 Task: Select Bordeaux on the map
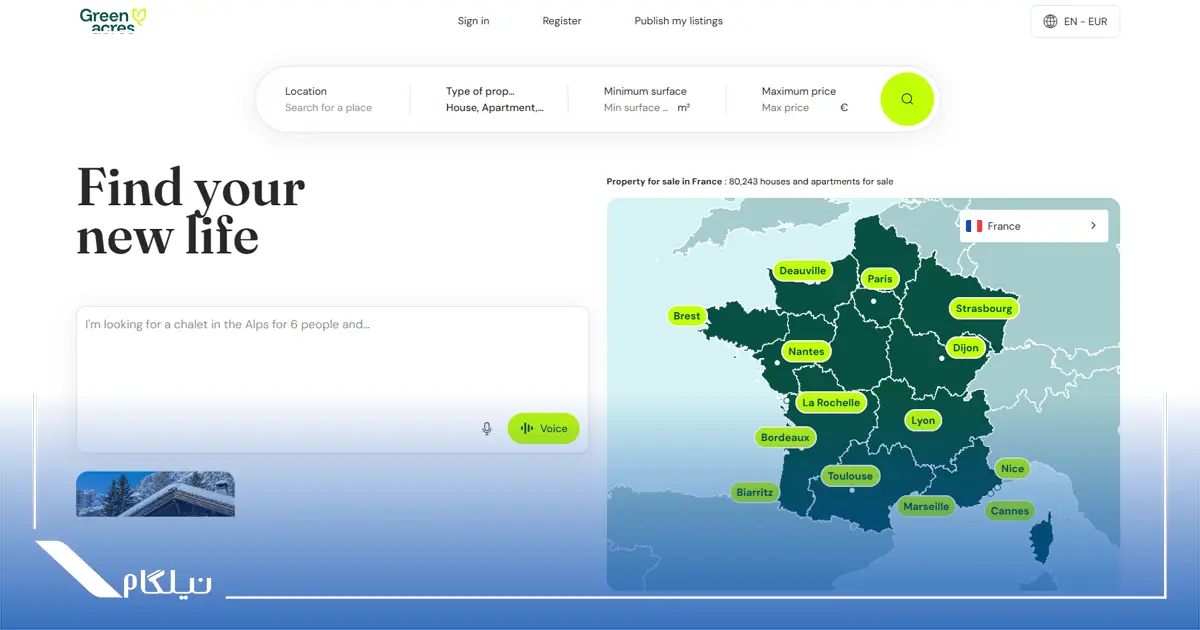click(785, 438)
